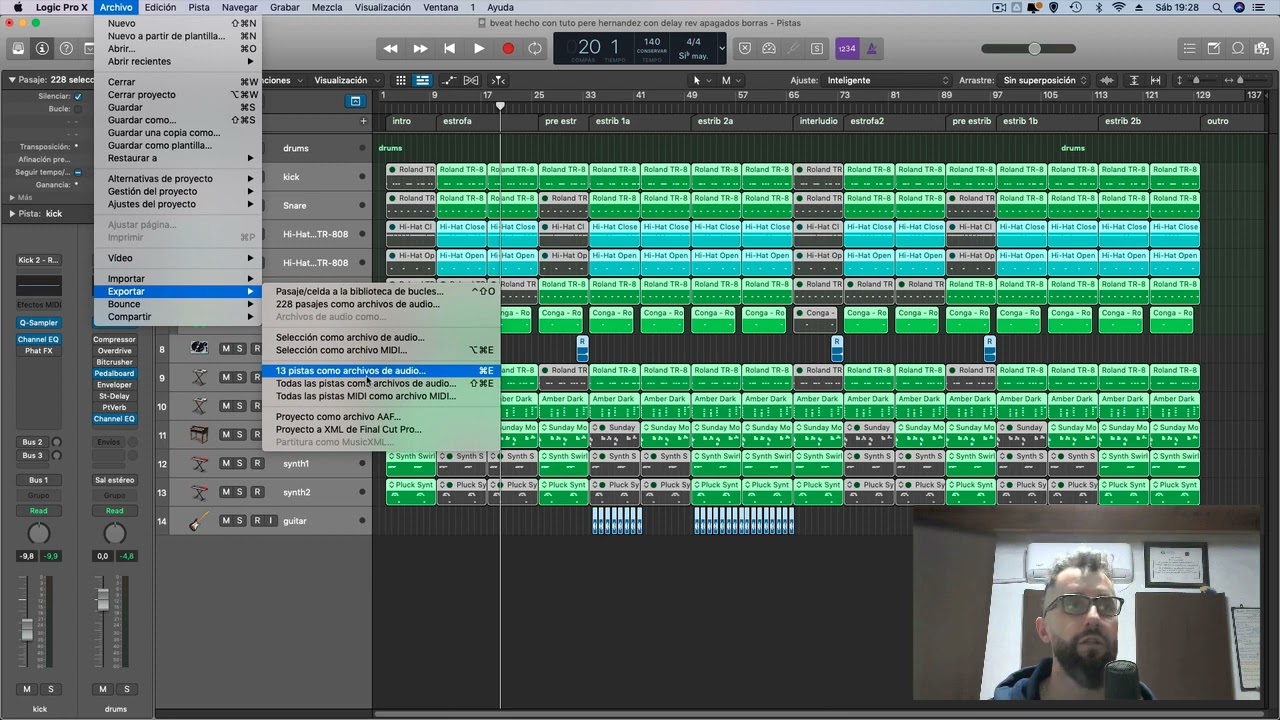Fast forward the transport
The image size is (1280, 720).
pyautogui.click(x=421, y=48)
